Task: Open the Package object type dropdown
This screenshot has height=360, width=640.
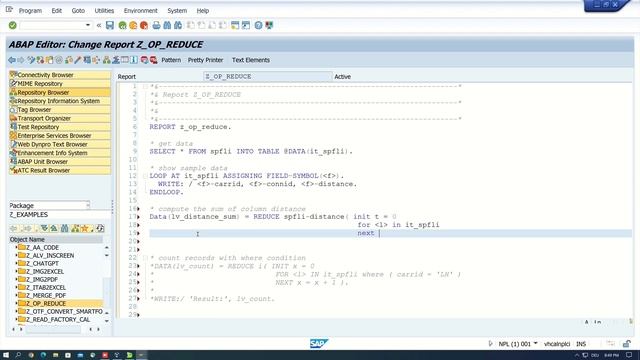Action: tap(87, 205)
